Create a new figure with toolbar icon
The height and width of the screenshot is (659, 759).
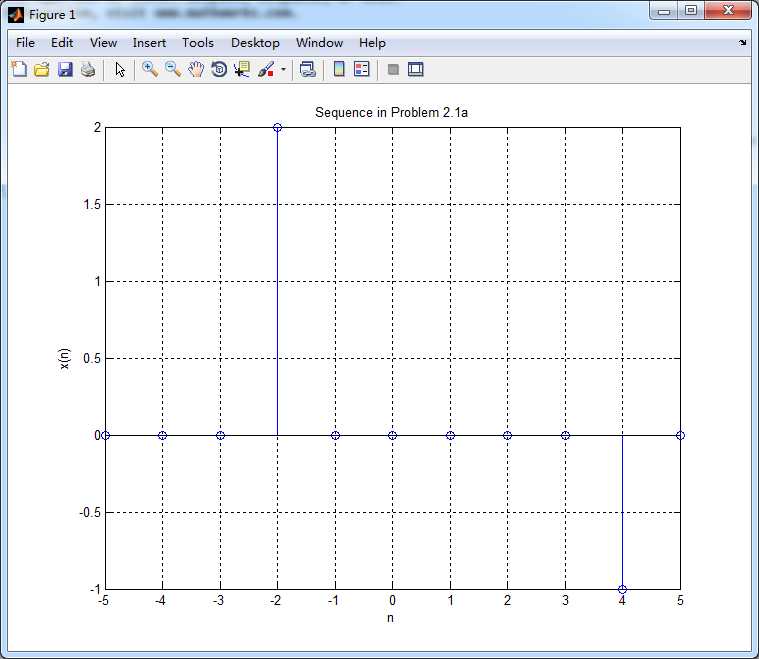[19, 69]
